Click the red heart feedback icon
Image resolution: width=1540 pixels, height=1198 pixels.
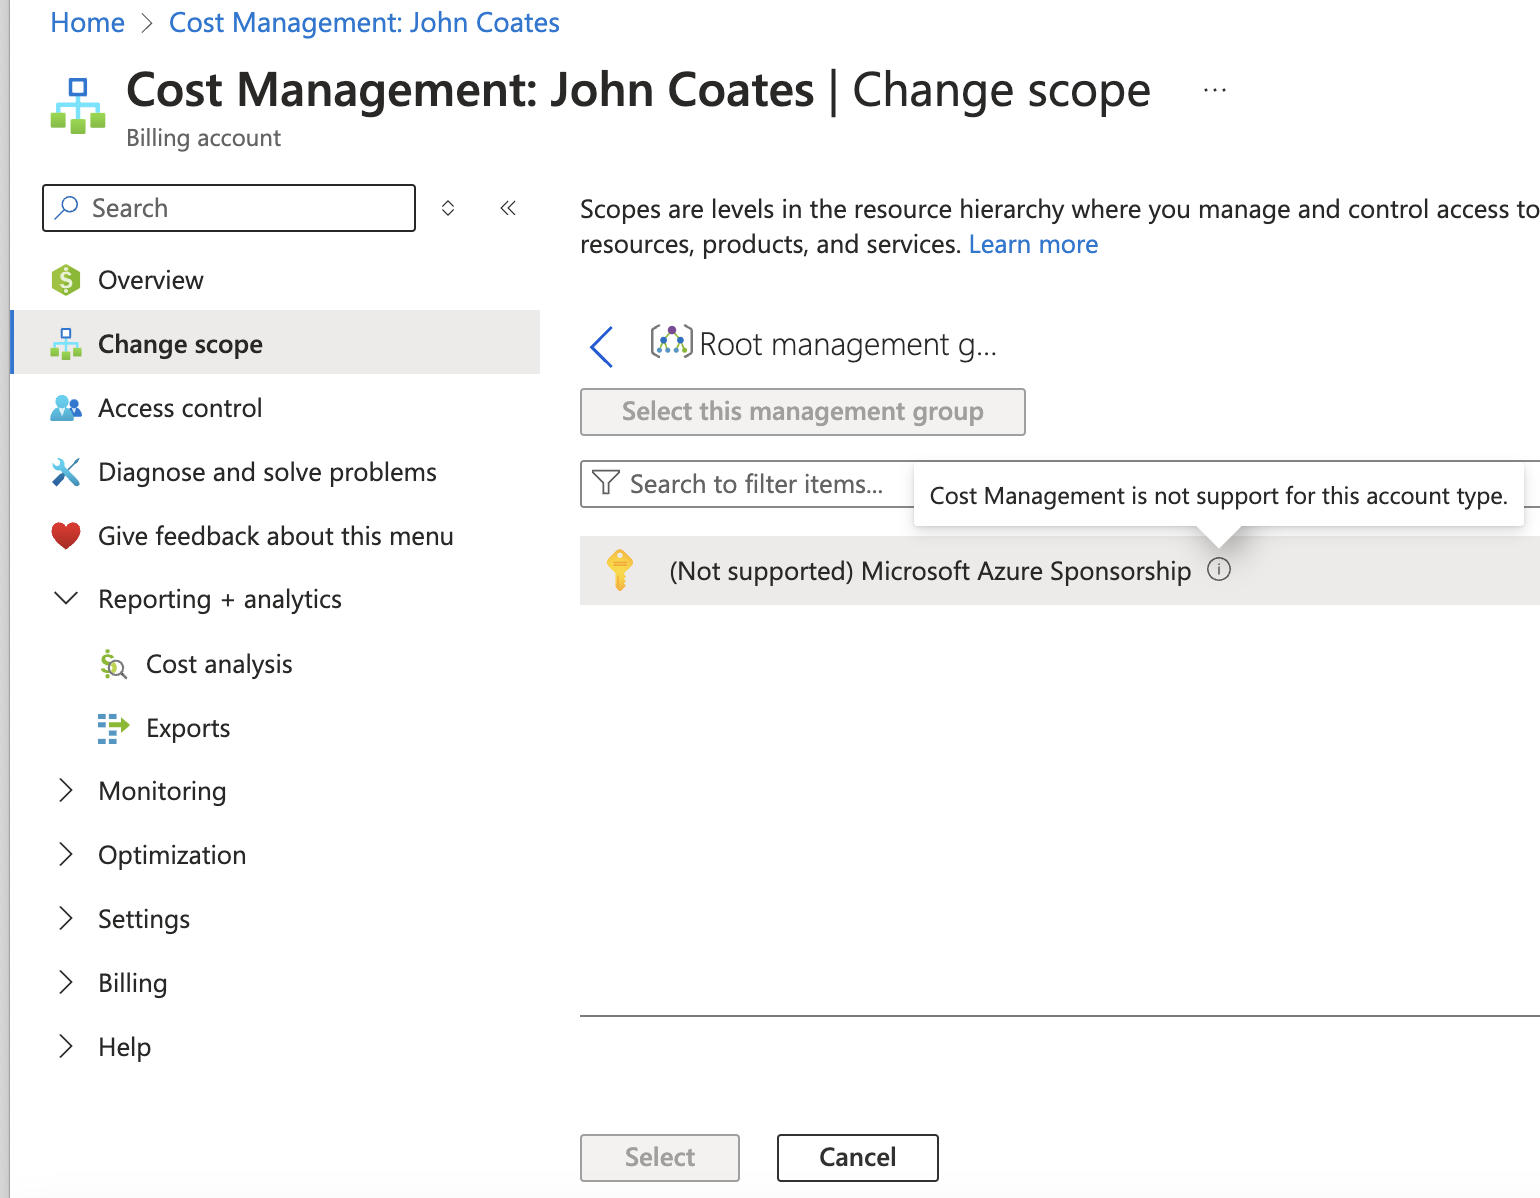click(66, 536)
